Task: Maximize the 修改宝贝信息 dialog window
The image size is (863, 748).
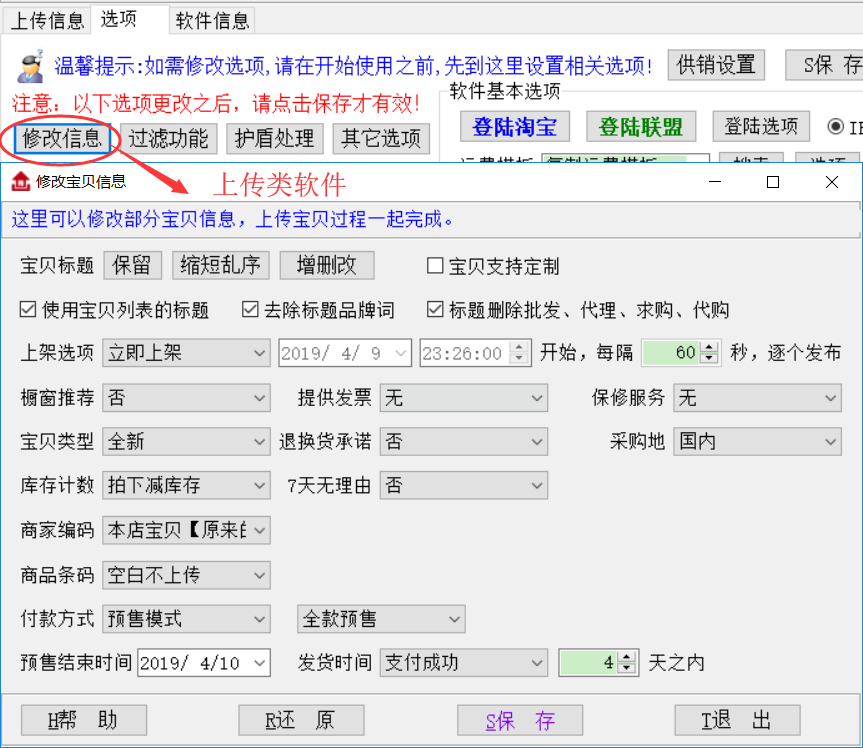Action: [x=772, y=182]
